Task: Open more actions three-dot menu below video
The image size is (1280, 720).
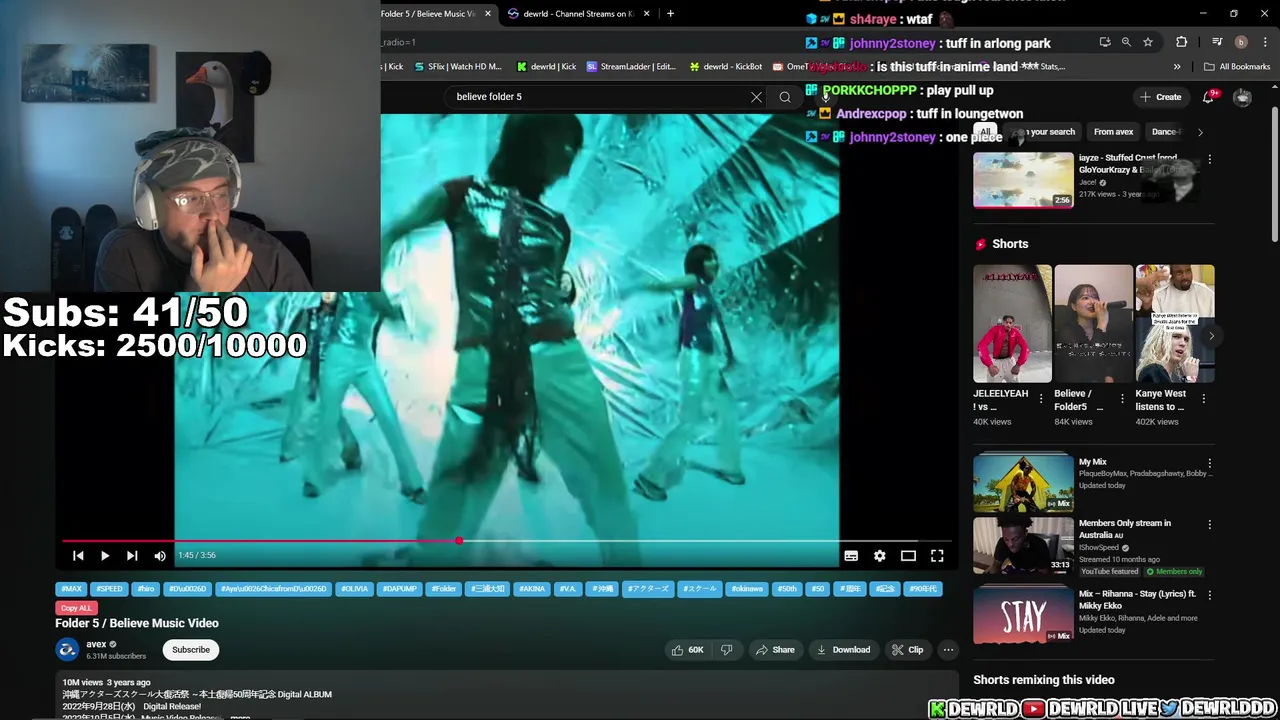Action: pos(948,650)
